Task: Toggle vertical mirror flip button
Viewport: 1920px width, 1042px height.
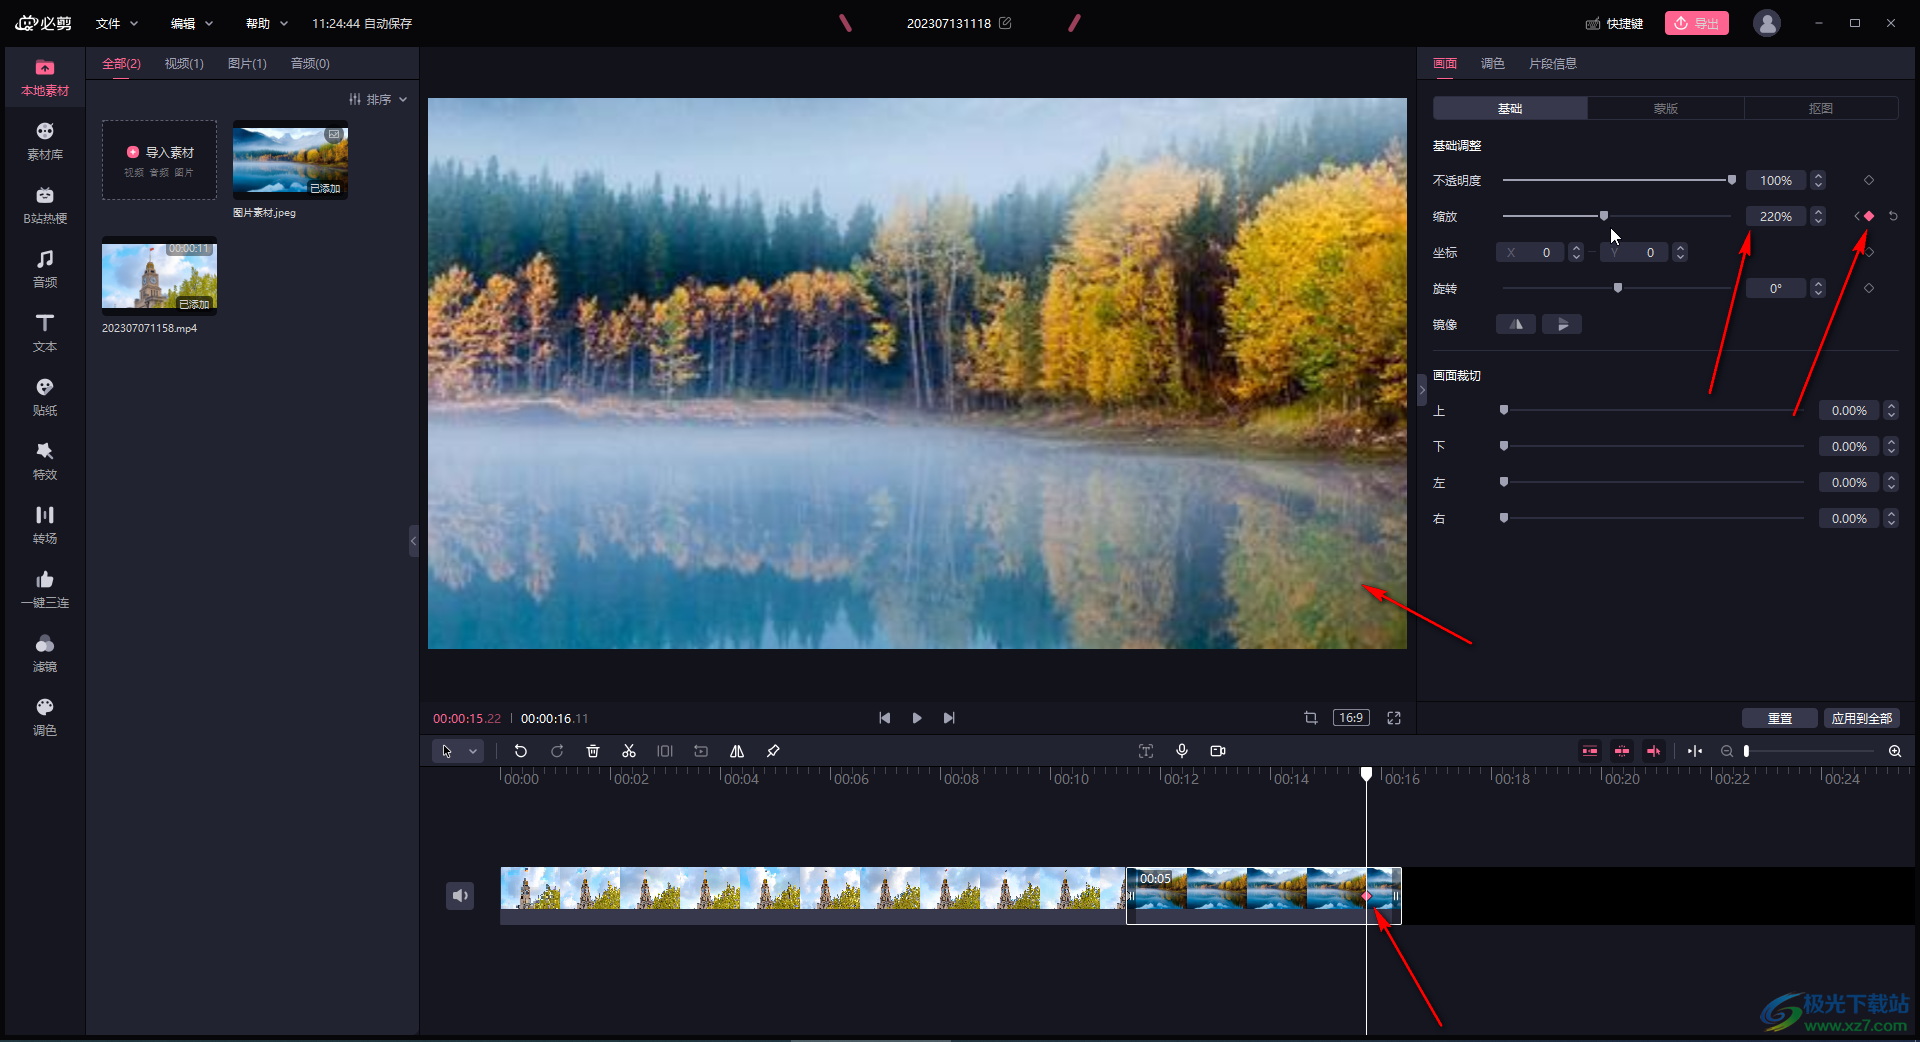Action: 1562,324
